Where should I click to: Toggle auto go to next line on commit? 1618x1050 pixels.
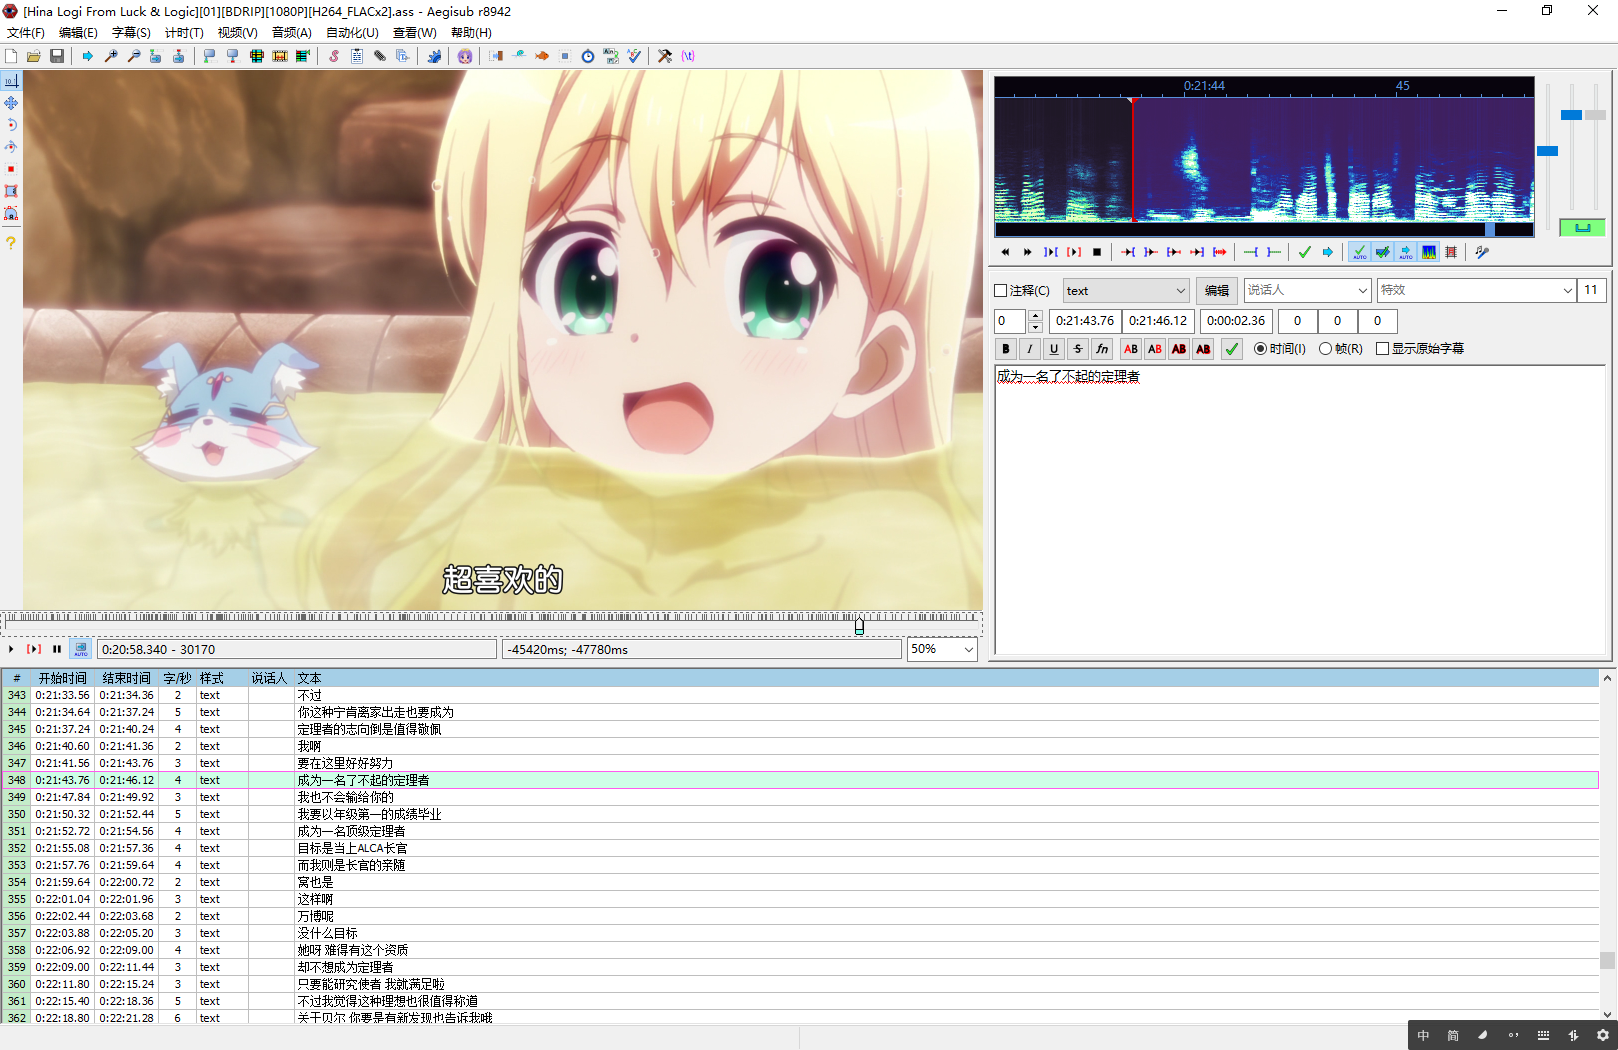(x=1382, y=252)
